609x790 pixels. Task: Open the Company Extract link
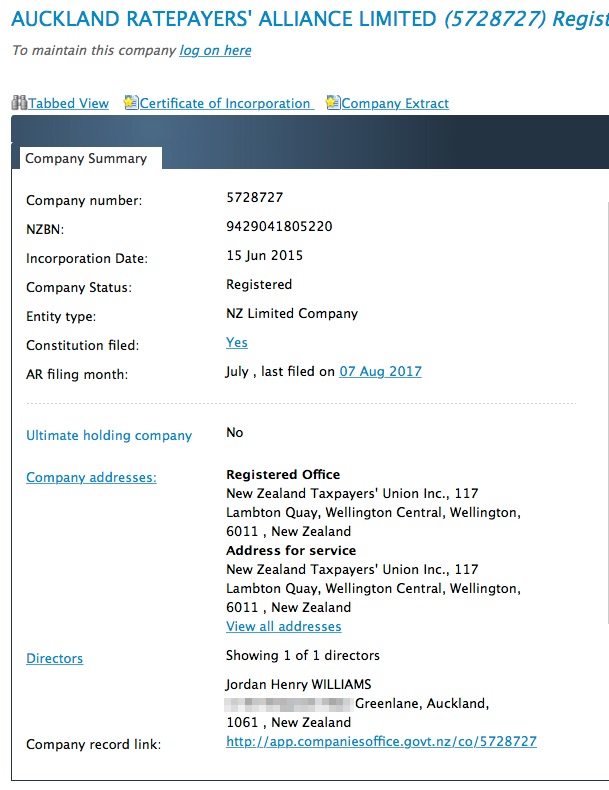tap(395, 103)
